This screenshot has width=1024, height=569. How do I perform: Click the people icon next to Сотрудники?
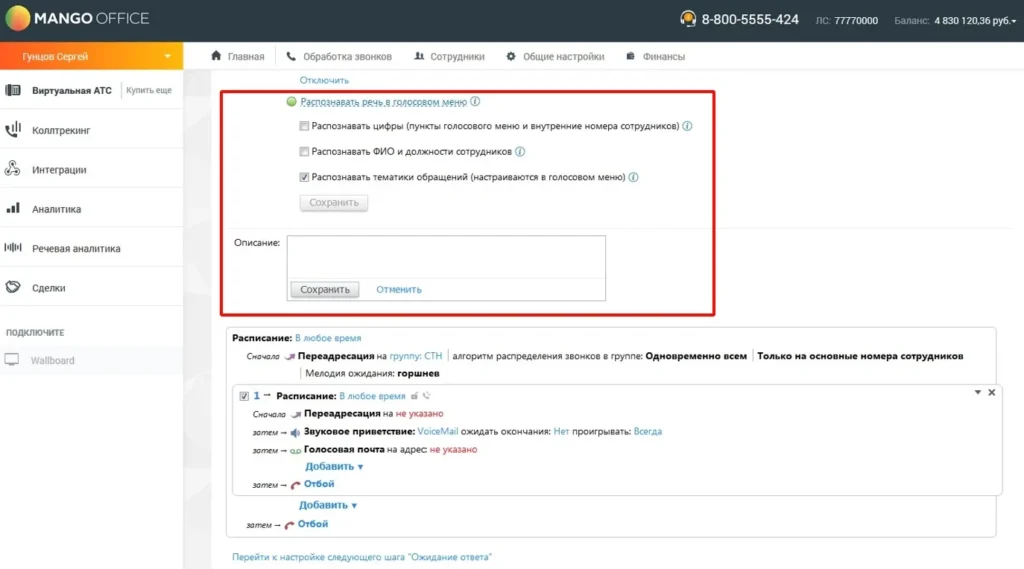pyautogui.click(x=419, y=56)
